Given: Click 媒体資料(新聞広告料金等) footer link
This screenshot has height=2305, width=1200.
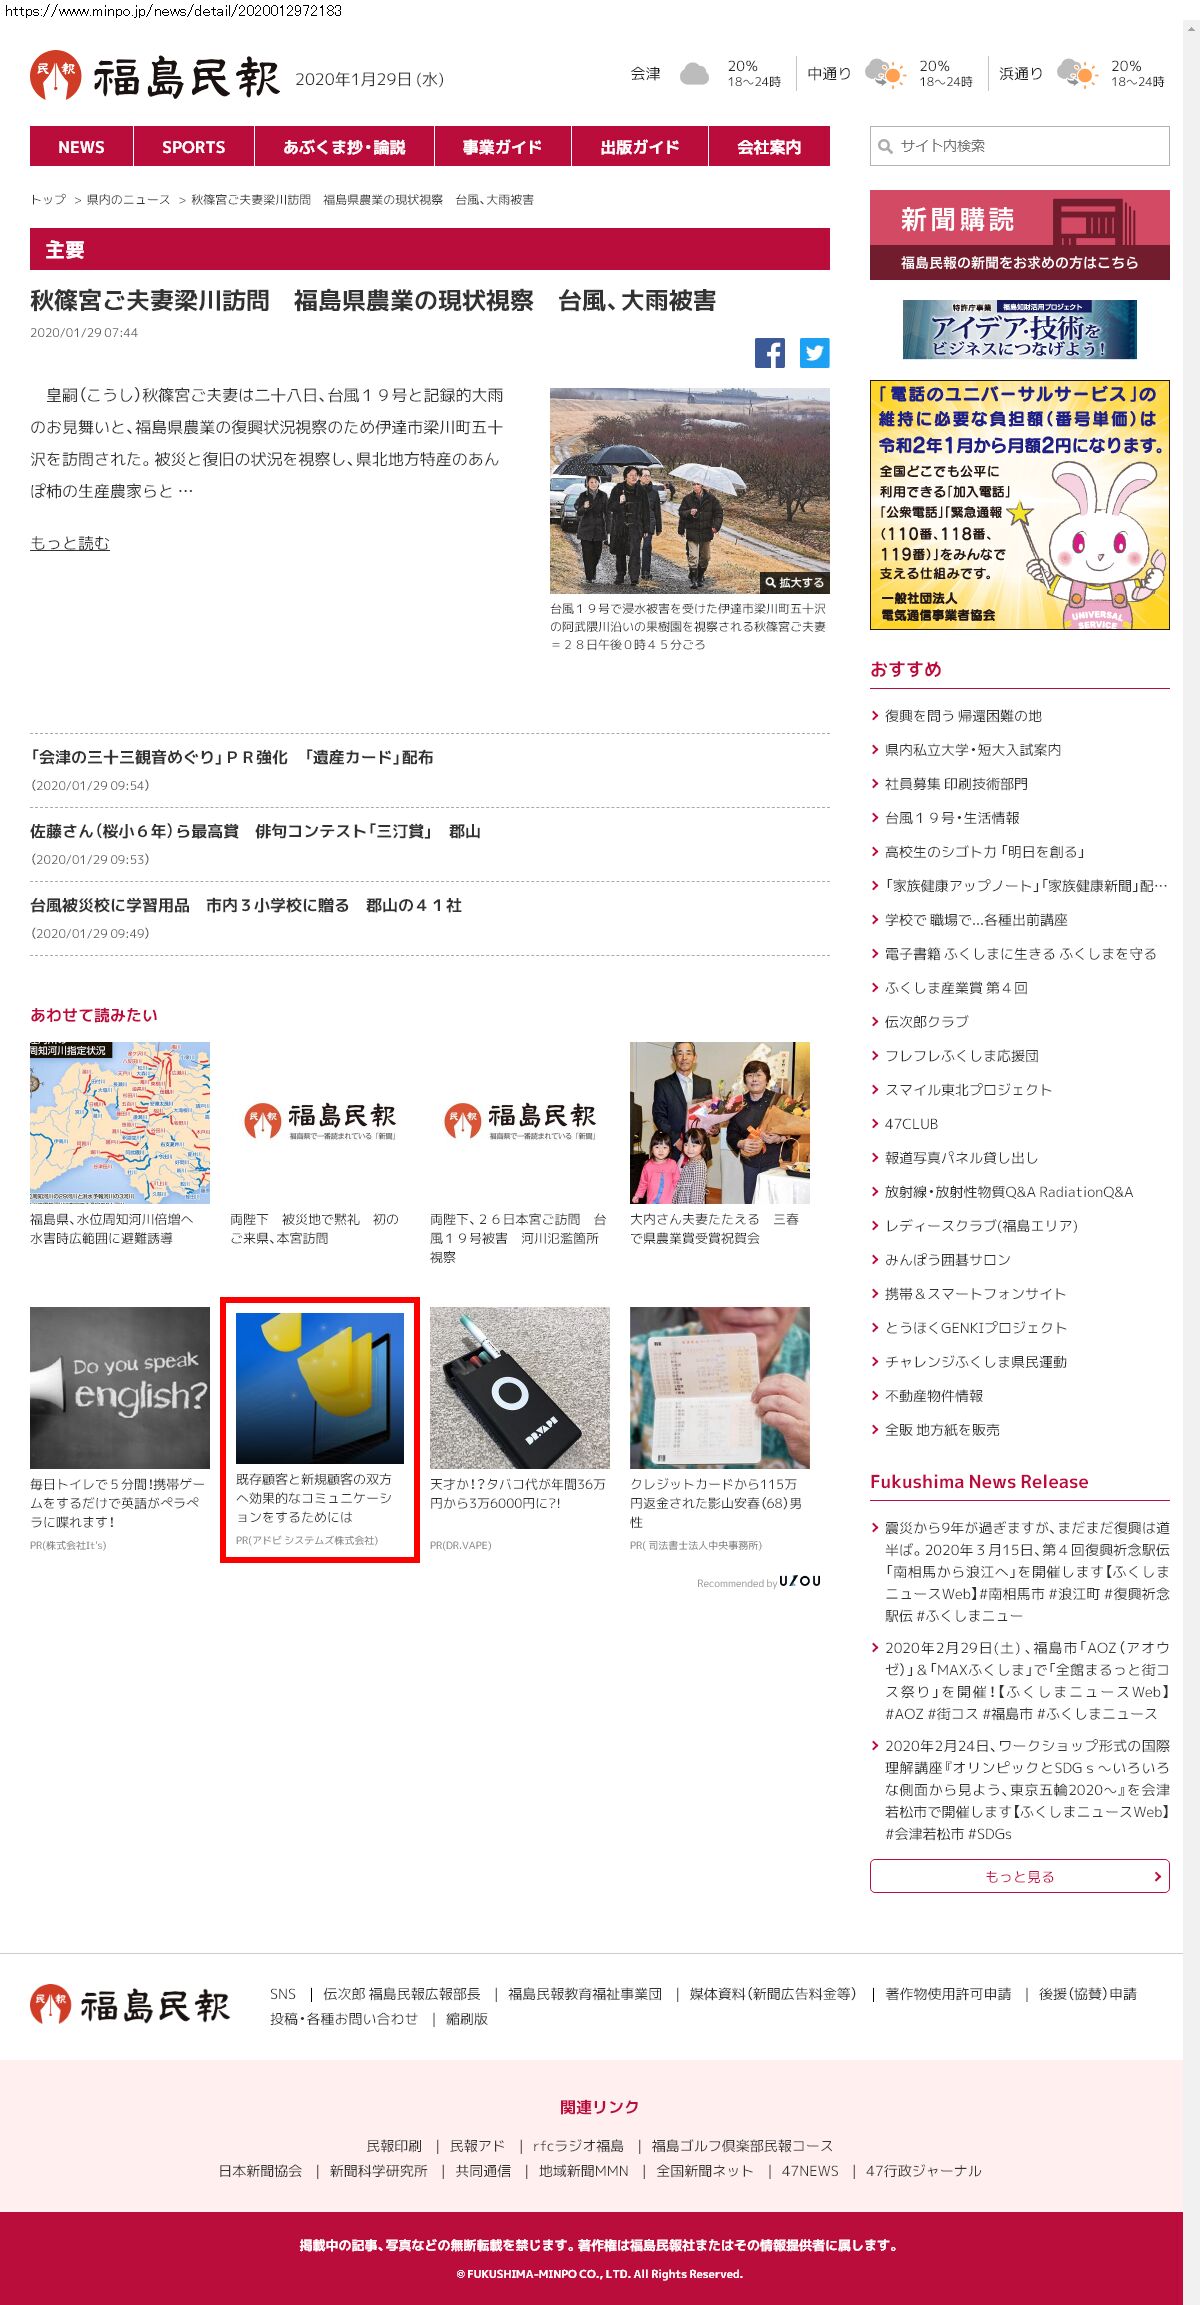Looking at the screenshot, I should pyautogui.click(x=773, y=1994).
